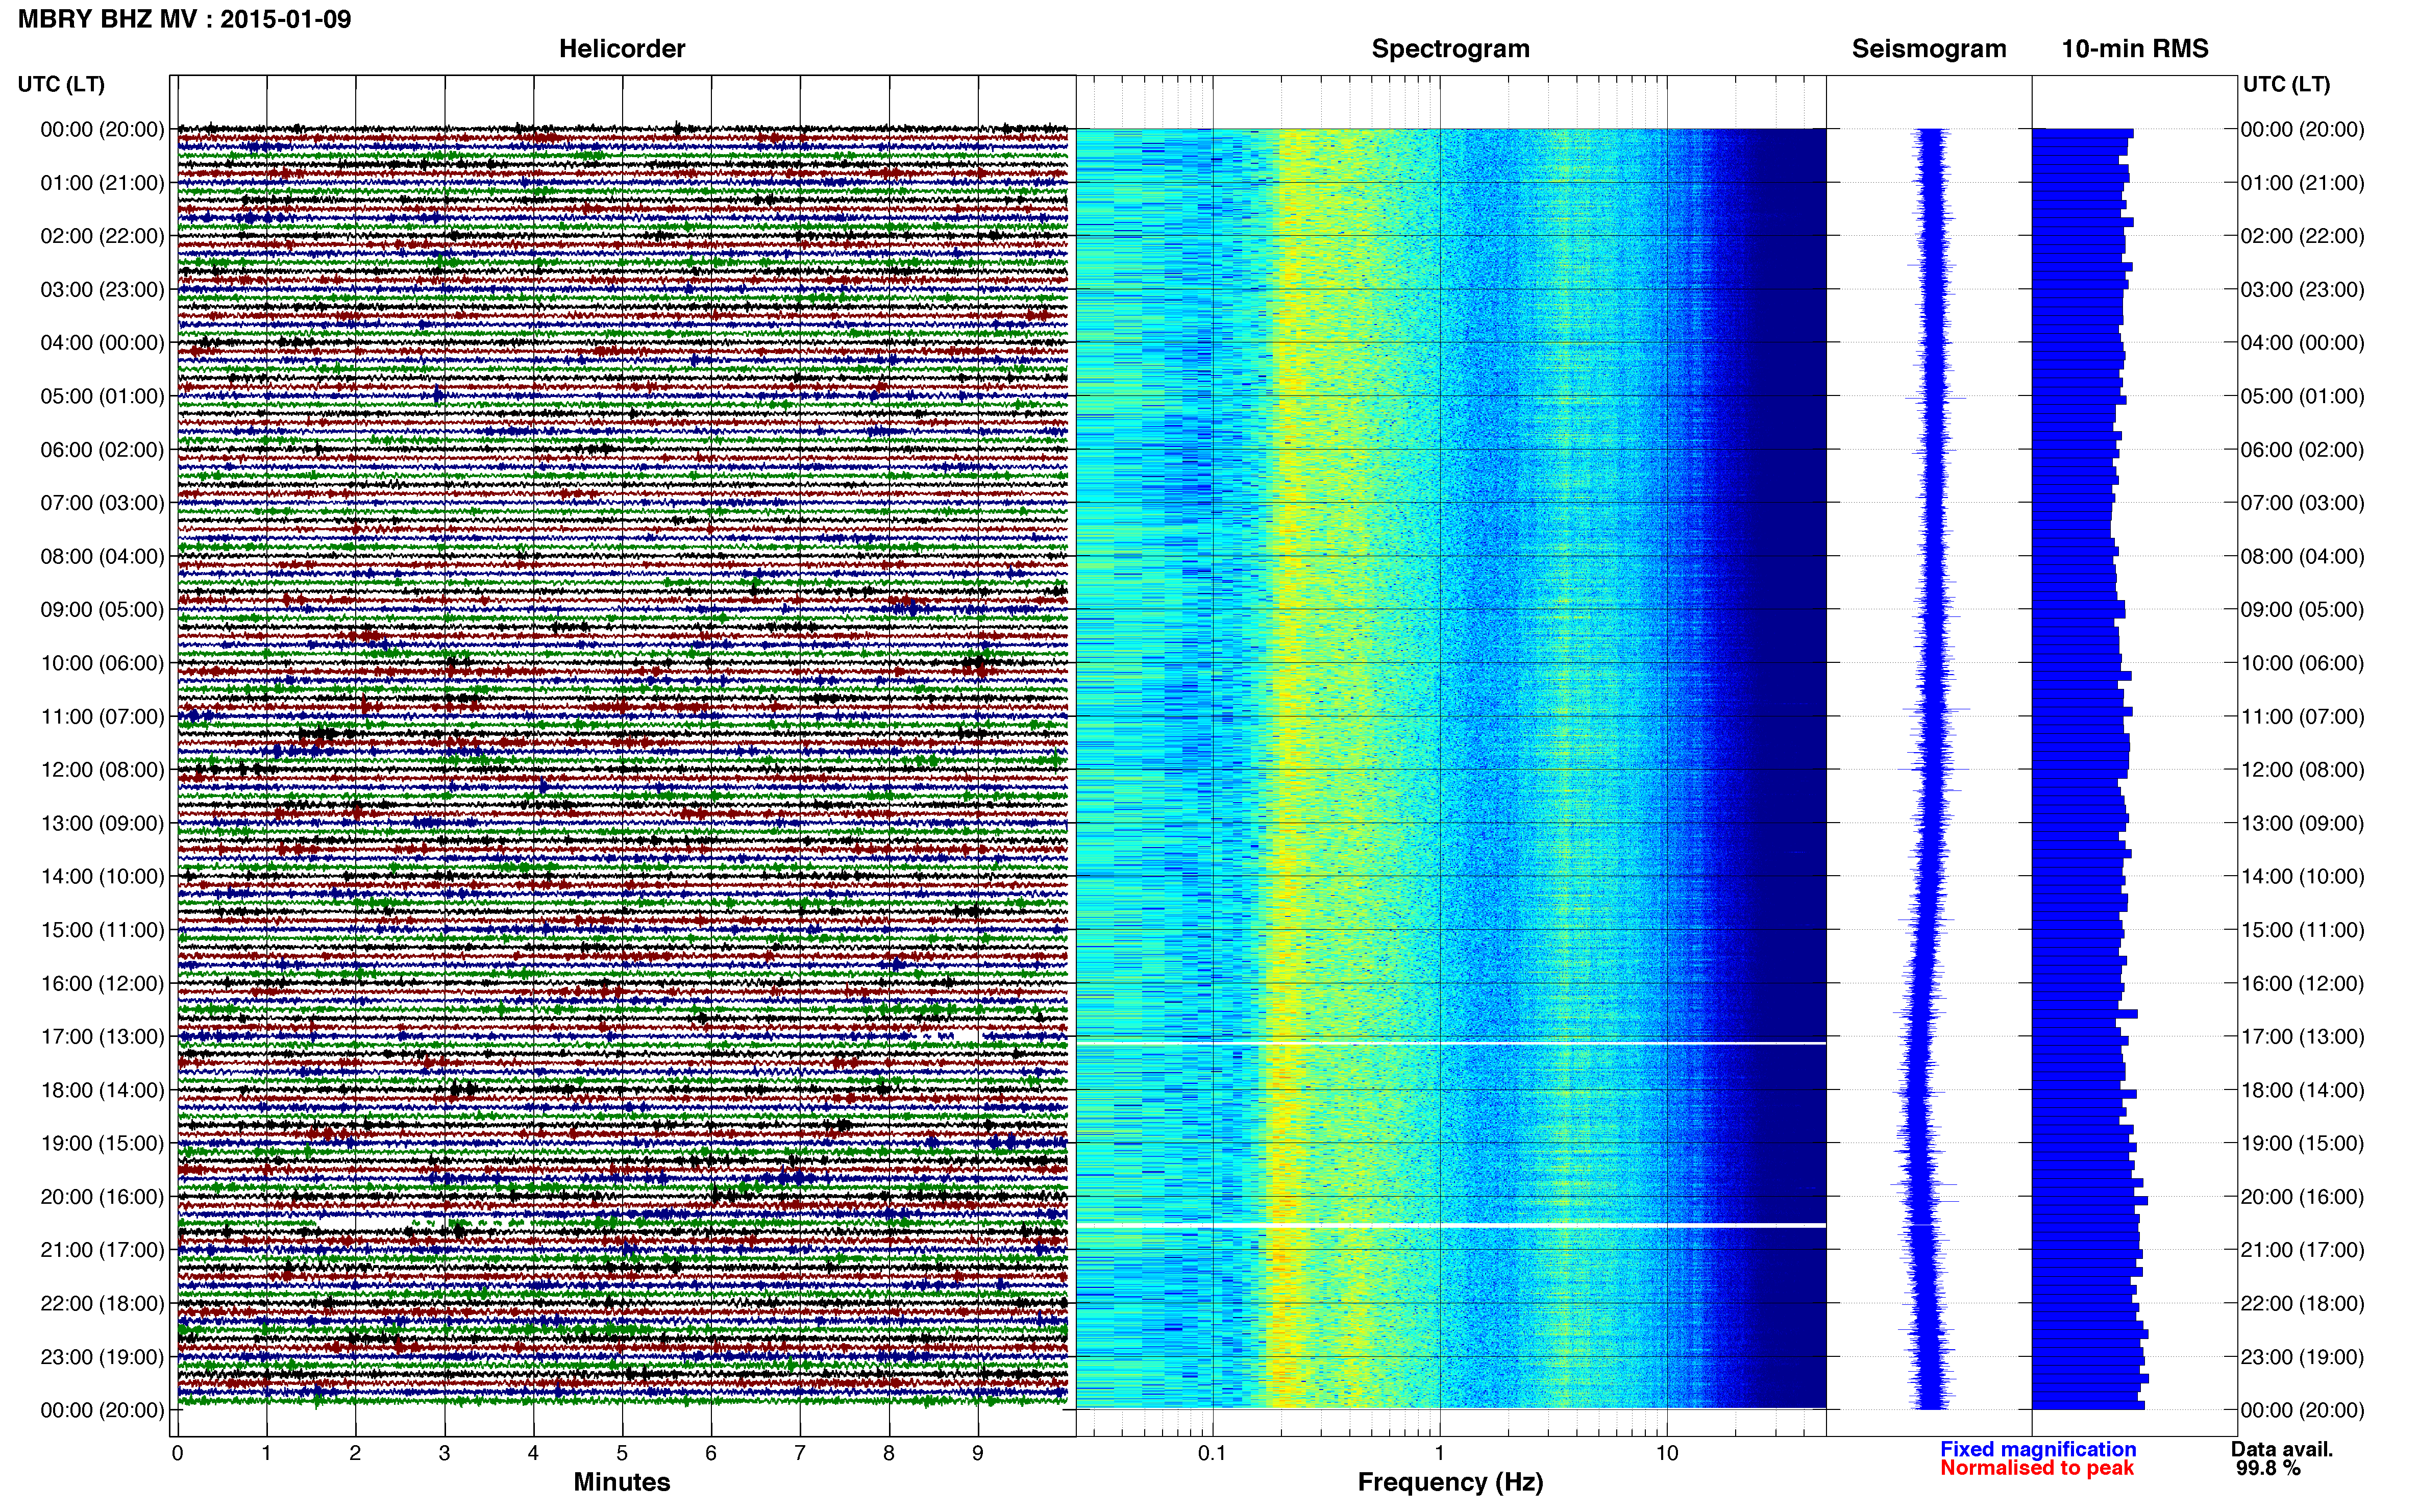2419x1512 pixels.
Task: Click '04:00 (00:00)' on helicorder time axis
Action: coord(102,343)
